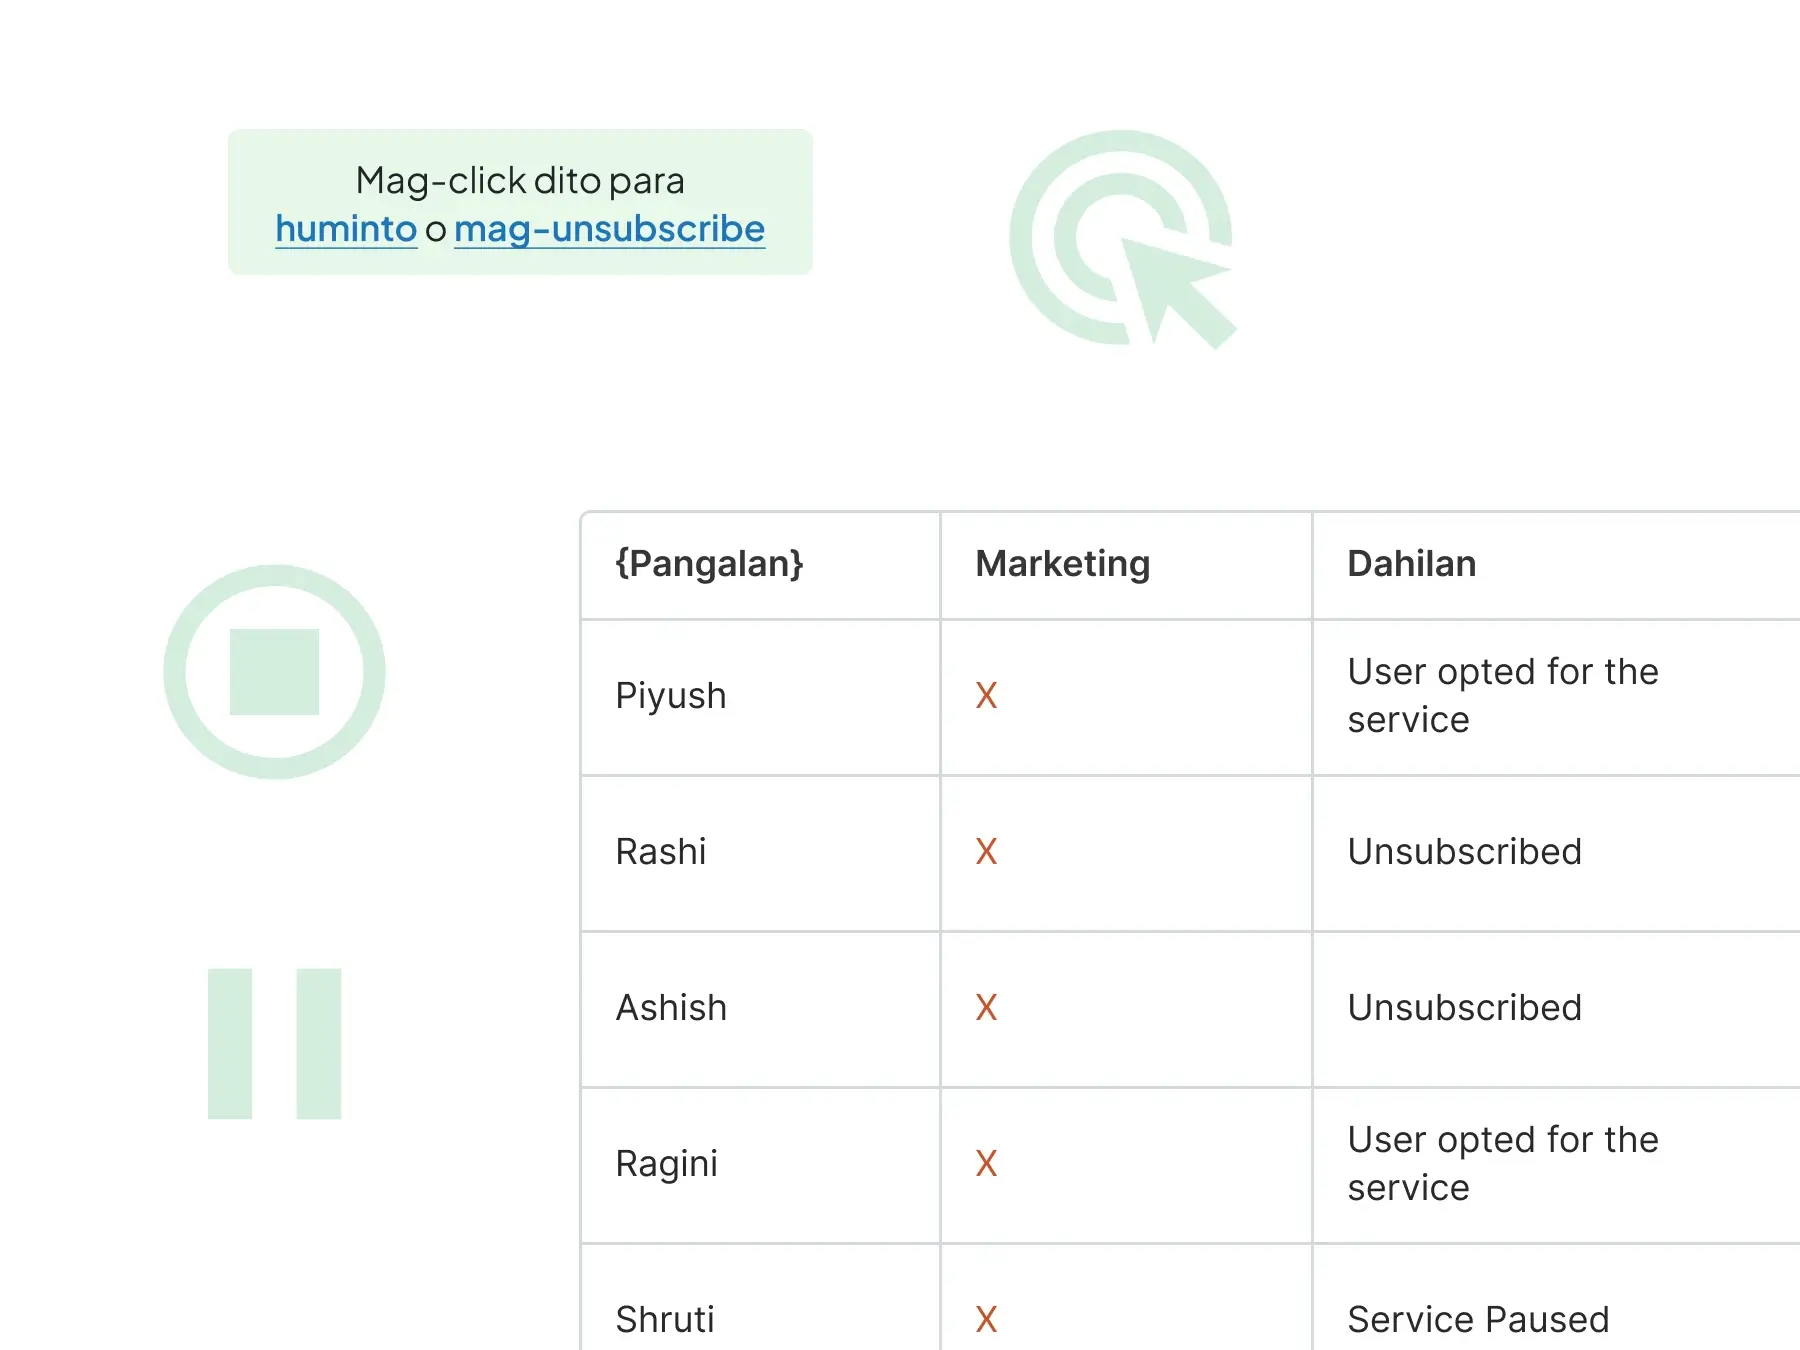Click Ragini's red X marketing mark
Image resolution: width=1800 pixels, height=1350 pixels.
(x=986, y=1164)
